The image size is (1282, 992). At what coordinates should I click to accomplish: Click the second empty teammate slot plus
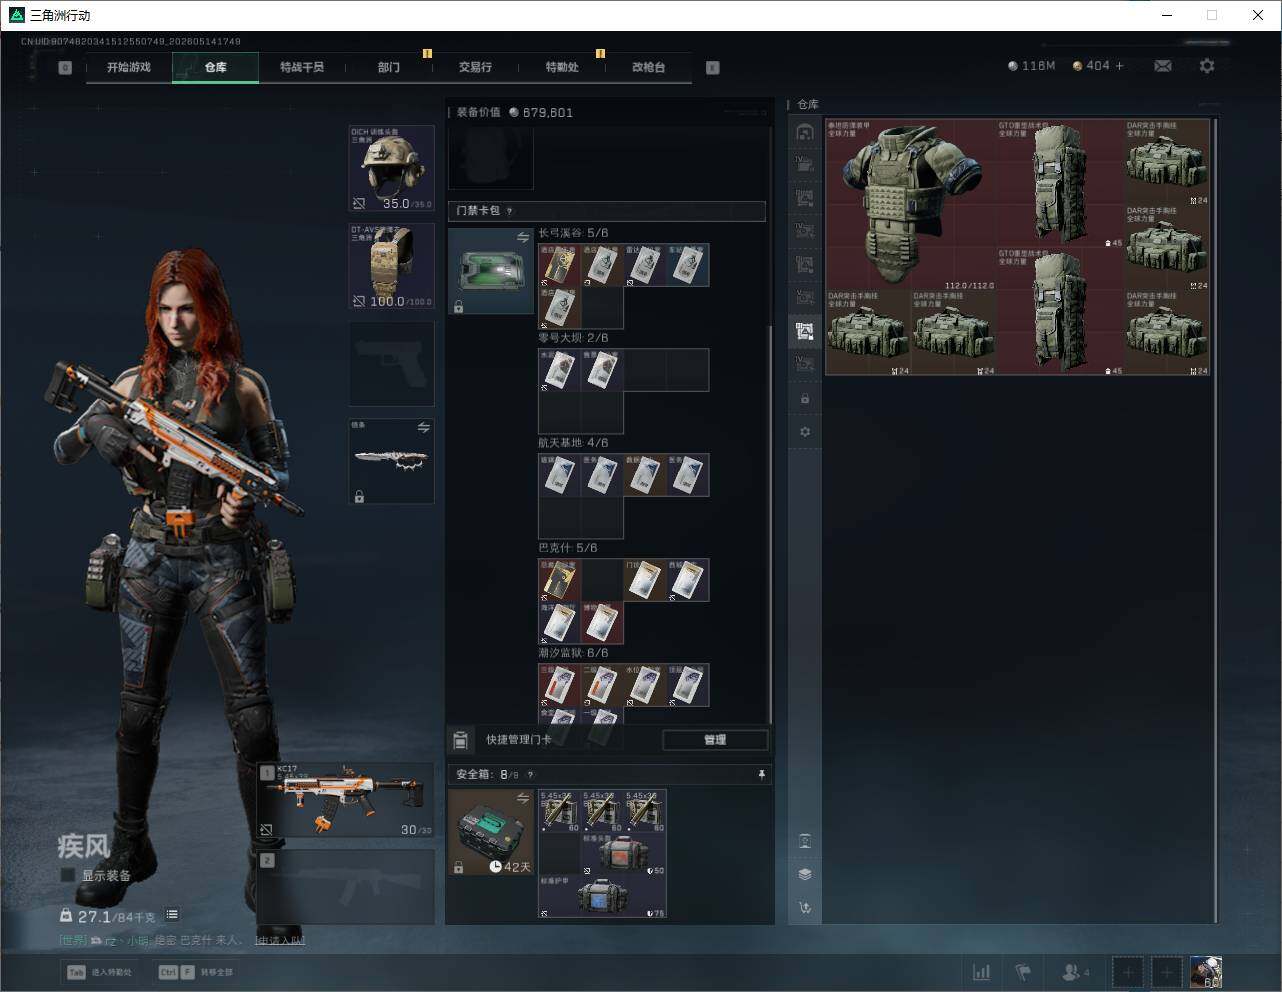pos(1167,972)
